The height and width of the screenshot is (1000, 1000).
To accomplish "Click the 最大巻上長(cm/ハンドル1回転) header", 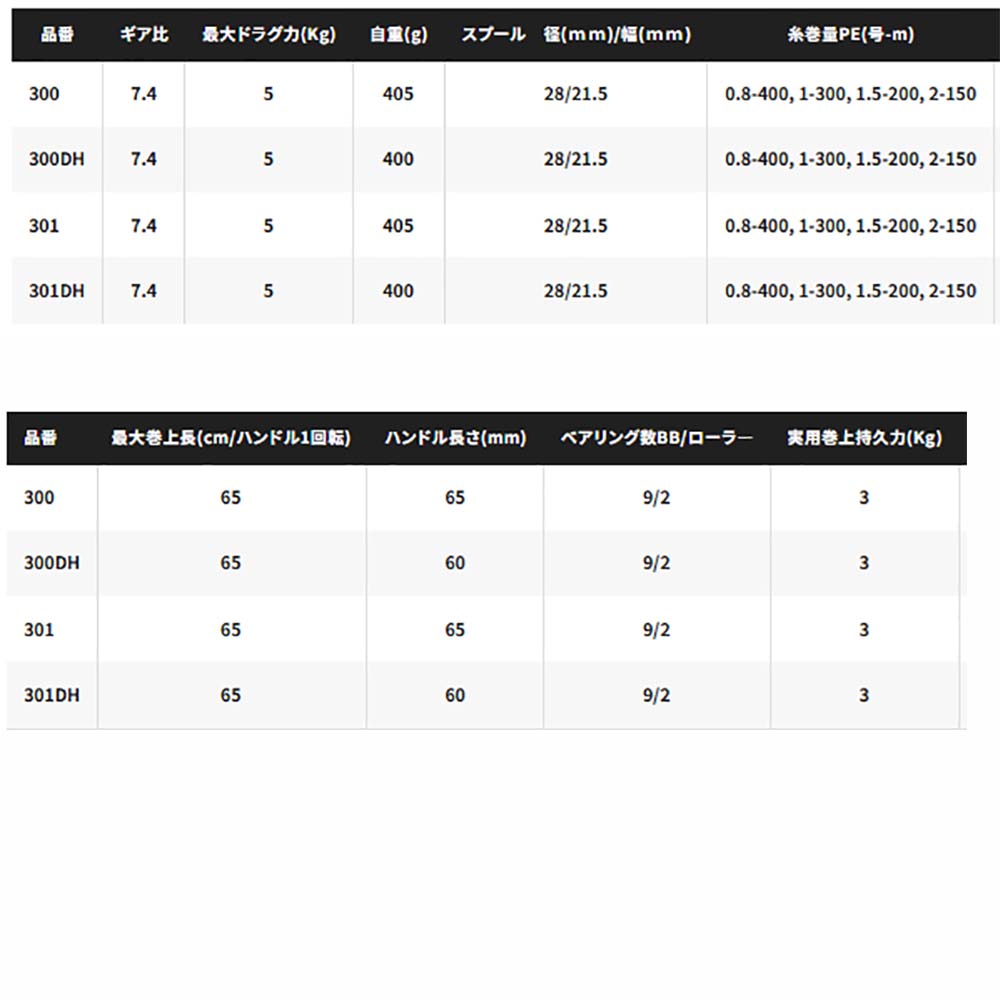I will pos(231,438).
